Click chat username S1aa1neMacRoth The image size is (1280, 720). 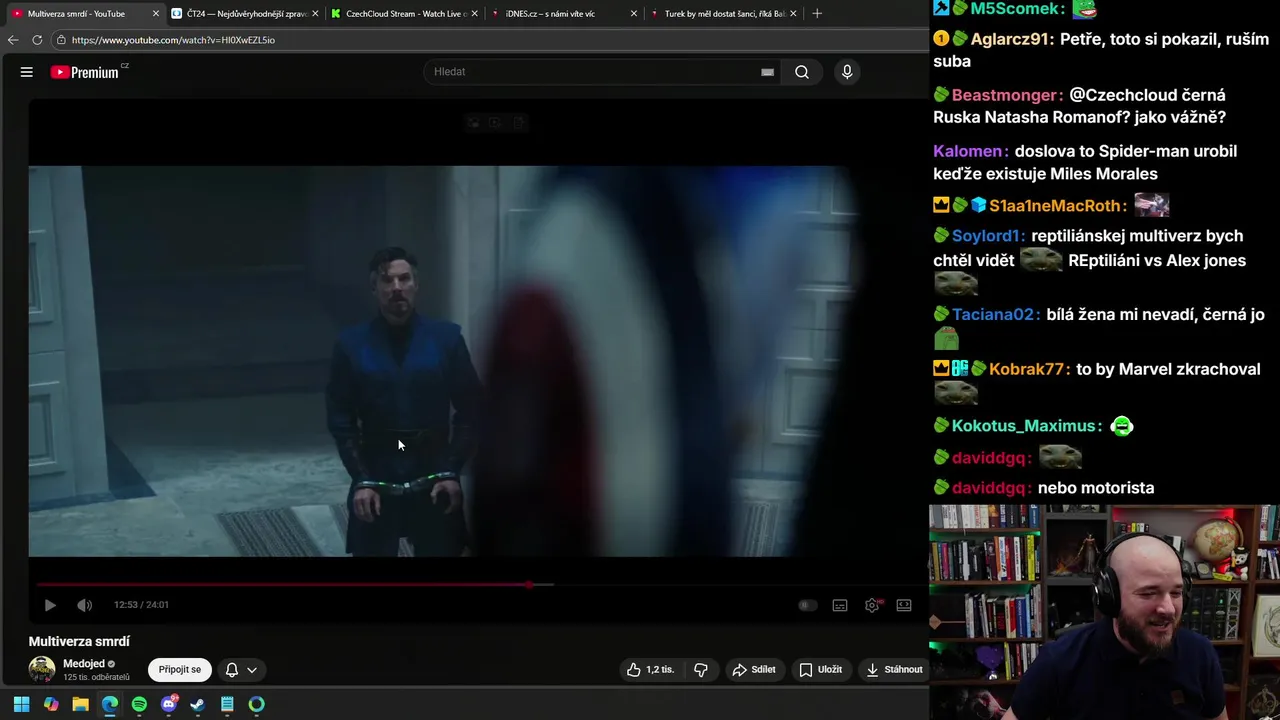coord(1053,206)
